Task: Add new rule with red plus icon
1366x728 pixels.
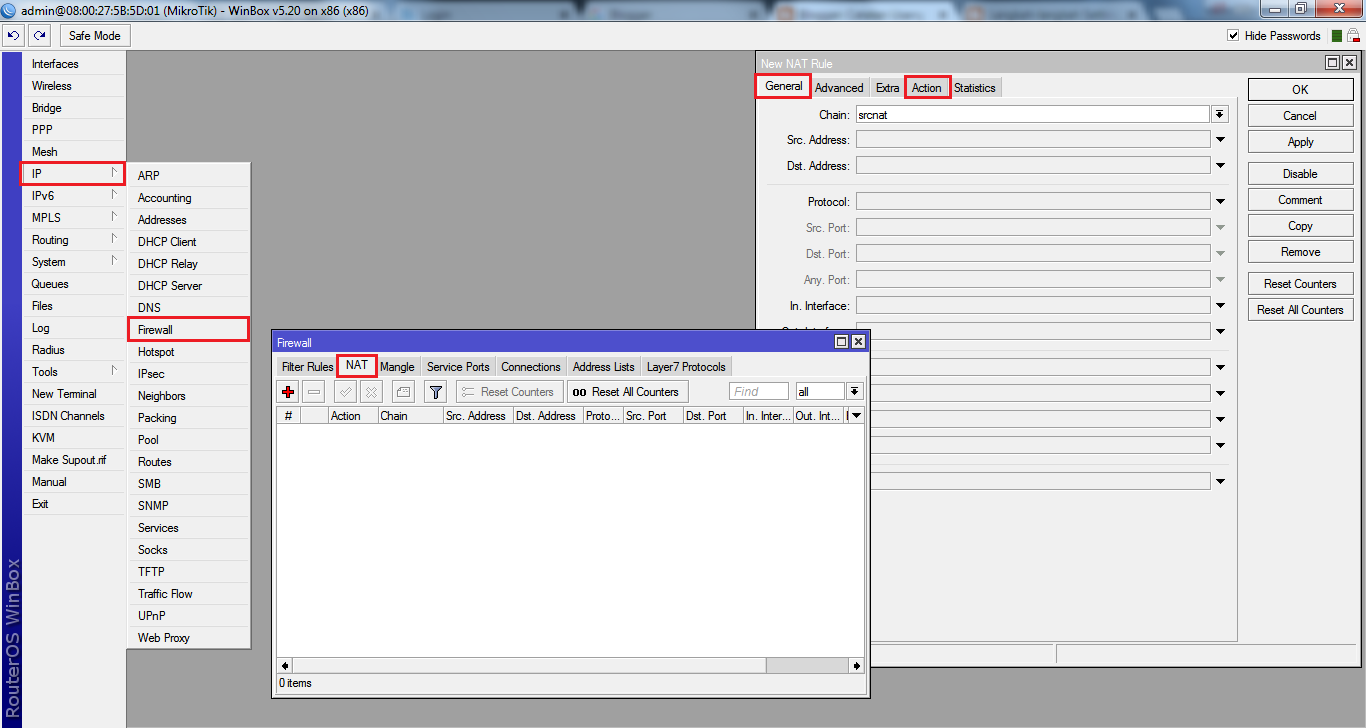Action: (289, 392)
